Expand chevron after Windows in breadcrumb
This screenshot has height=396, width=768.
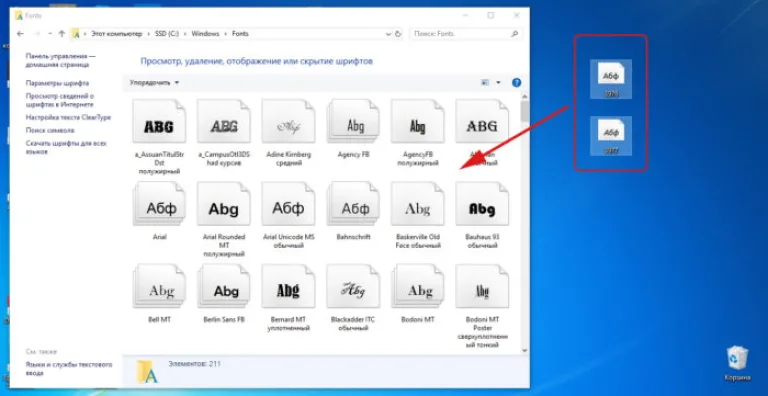click(226, 34)
